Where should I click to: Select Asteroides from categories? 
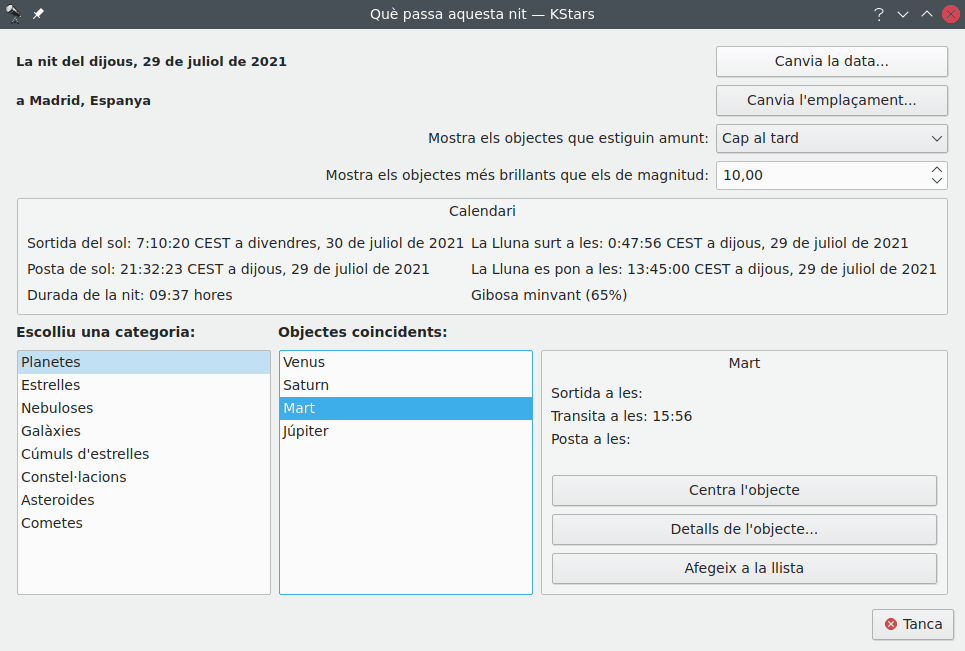(58, 500)
